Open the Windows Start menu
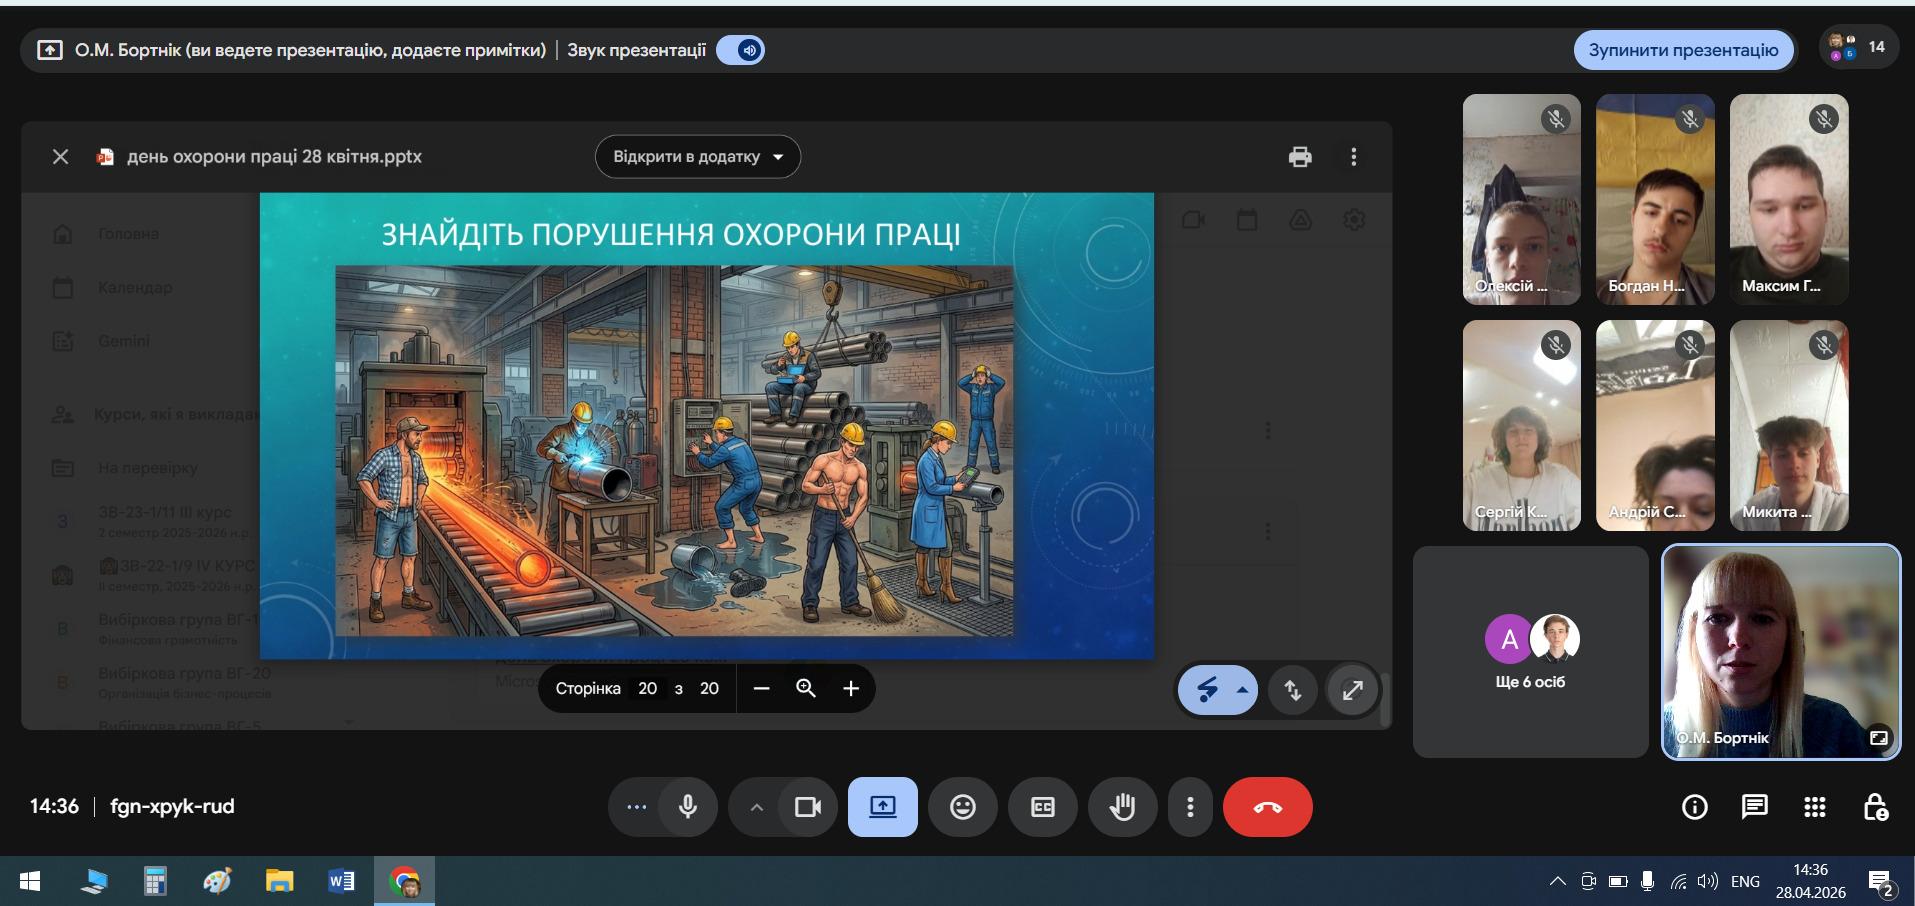This screenshot has height=906, width=1915. tap(30, 881)
